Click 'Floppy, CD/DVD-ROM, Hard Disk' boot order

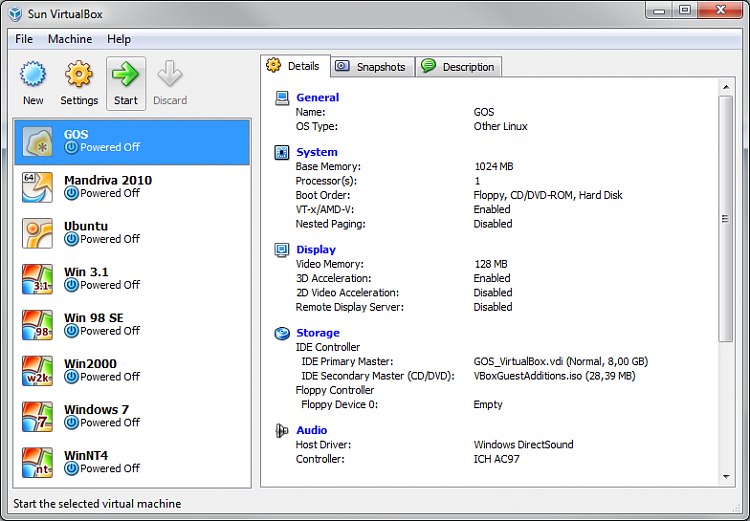[x=548, y=195]
